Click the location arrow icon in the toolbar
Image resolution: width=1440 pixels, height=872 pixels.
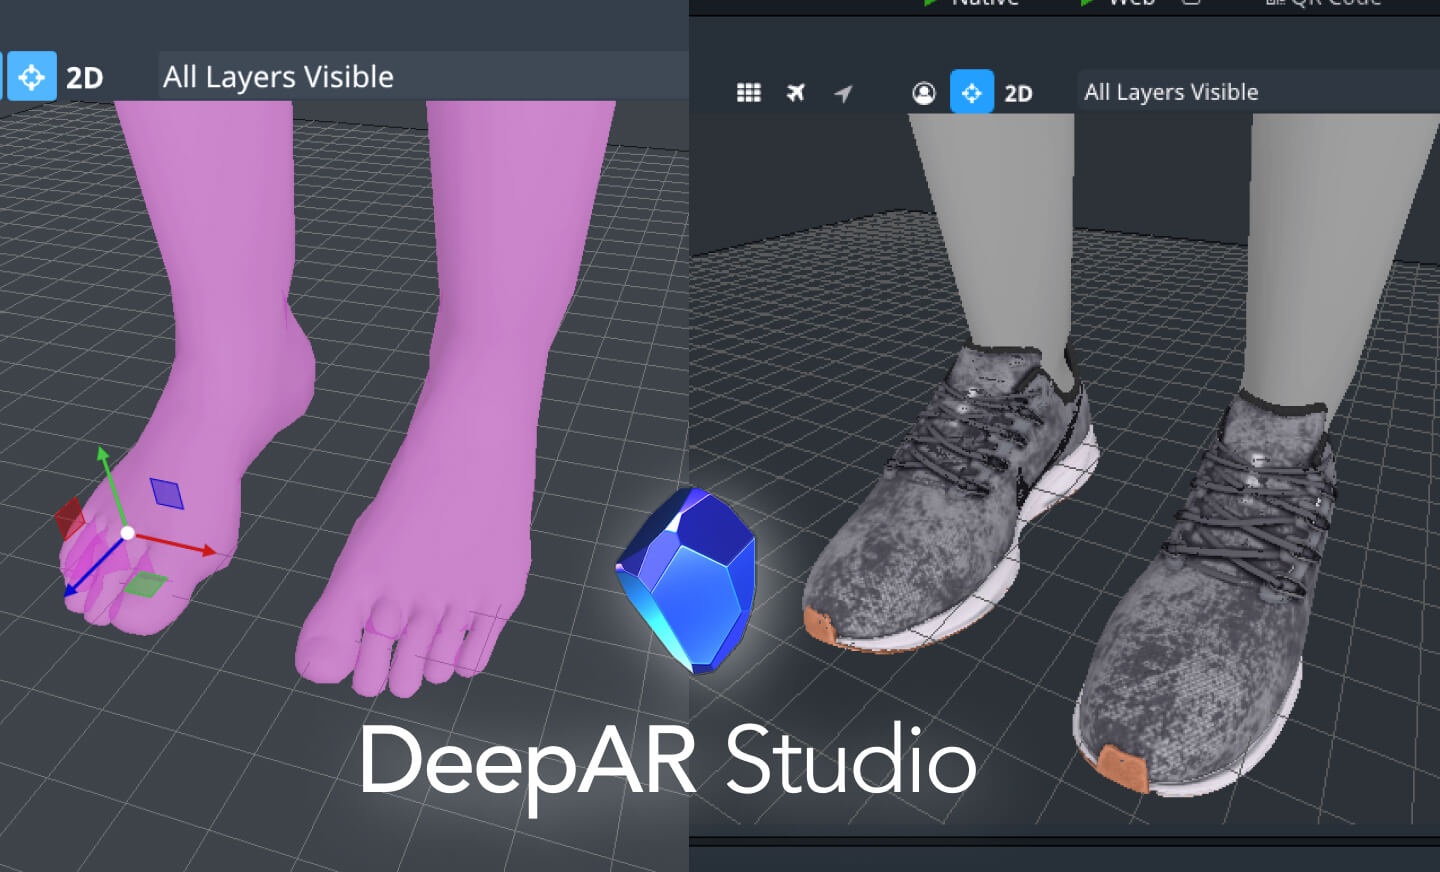coord(843,92)
